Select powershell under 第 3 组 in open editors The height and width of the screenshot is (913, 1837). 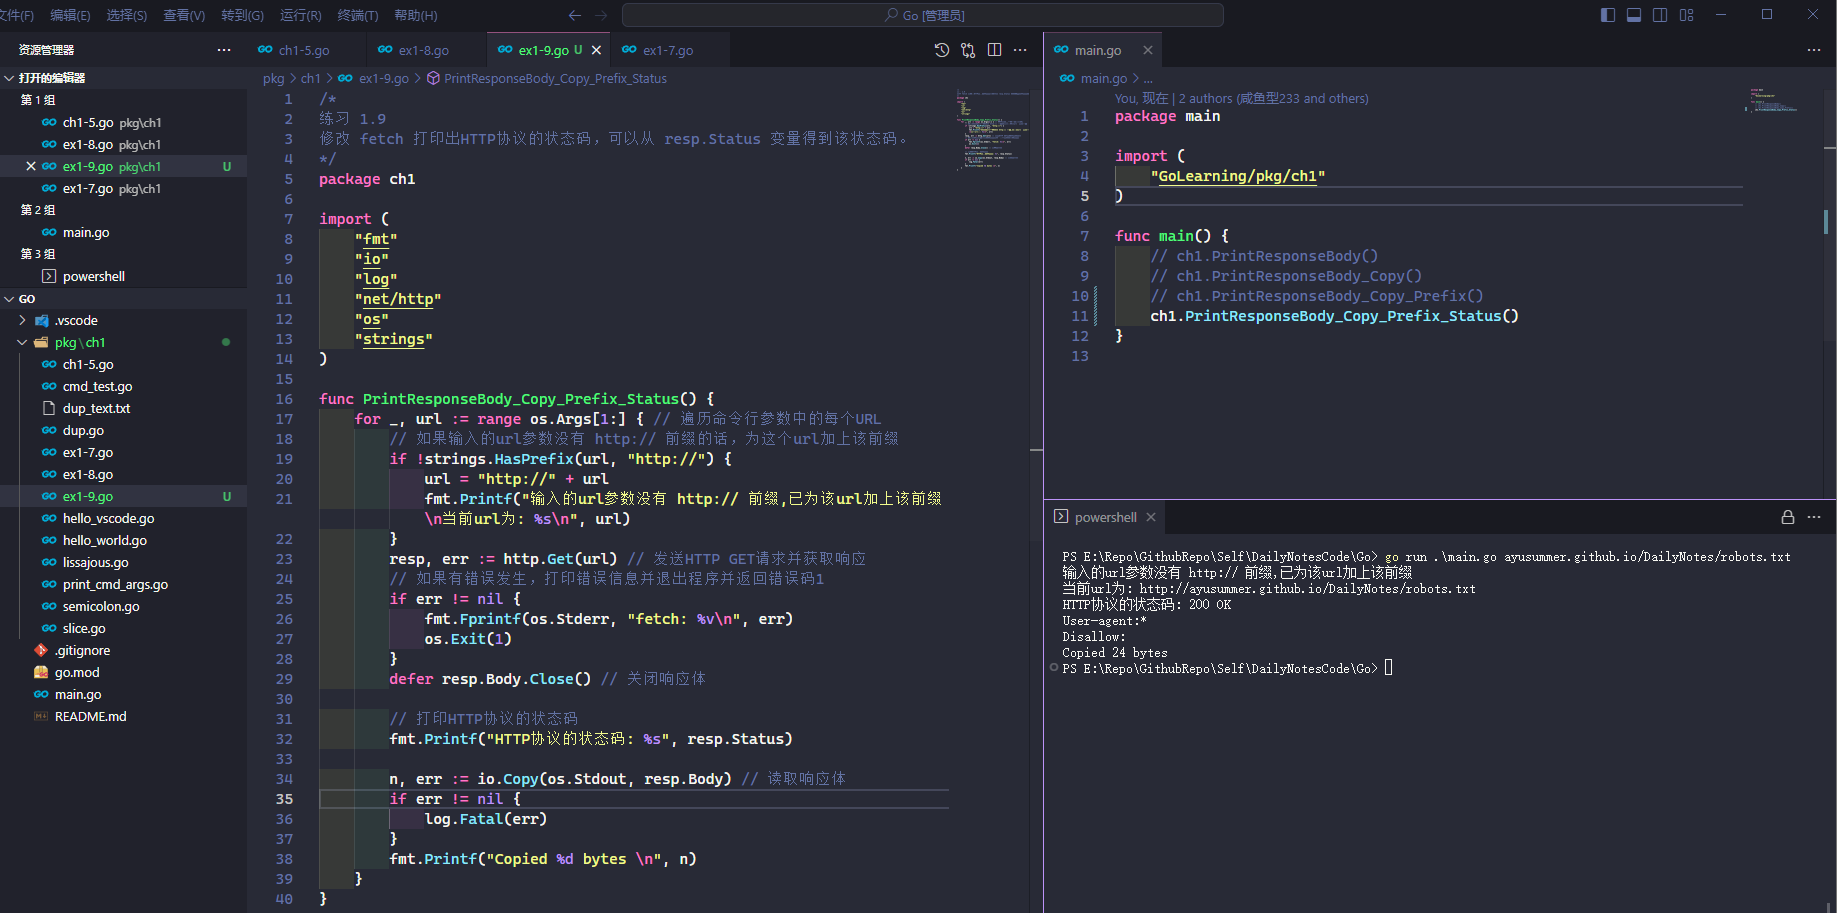tap(123, 276)
